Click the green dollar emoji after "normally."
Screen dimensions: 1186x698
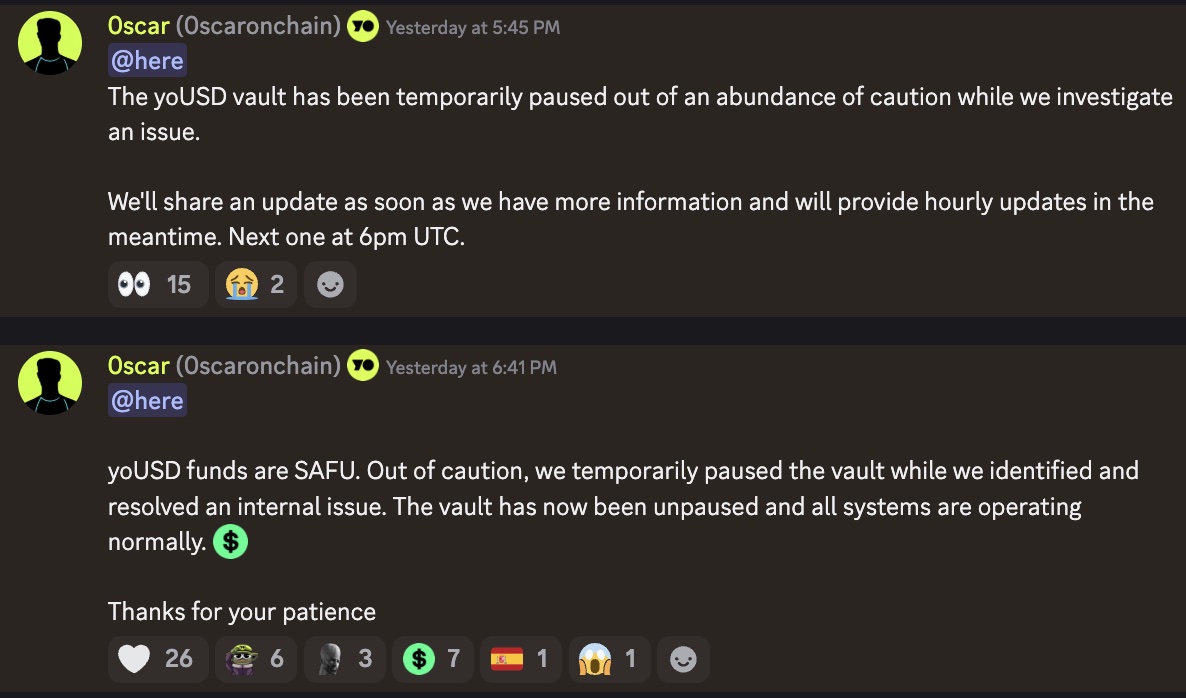(x=231, y=543)
